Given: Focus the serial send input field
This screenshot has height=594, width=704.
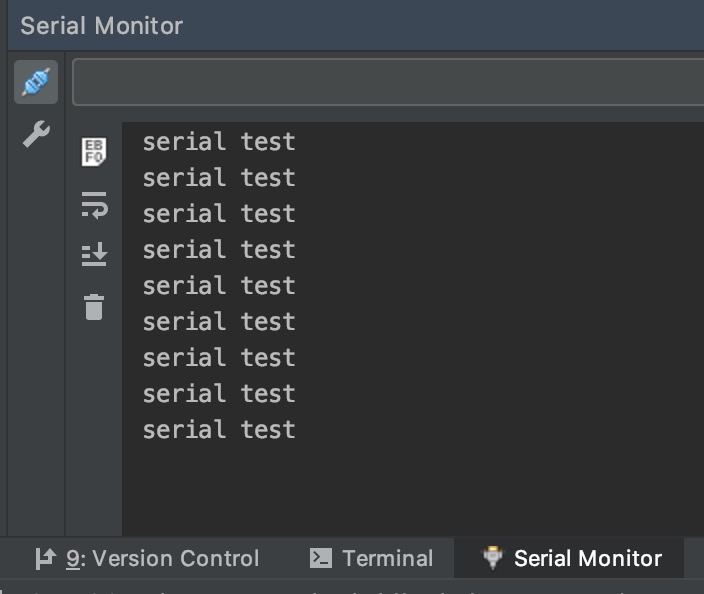Looking at the screenshot, I should pyautogui.click(x=388, y=82).
